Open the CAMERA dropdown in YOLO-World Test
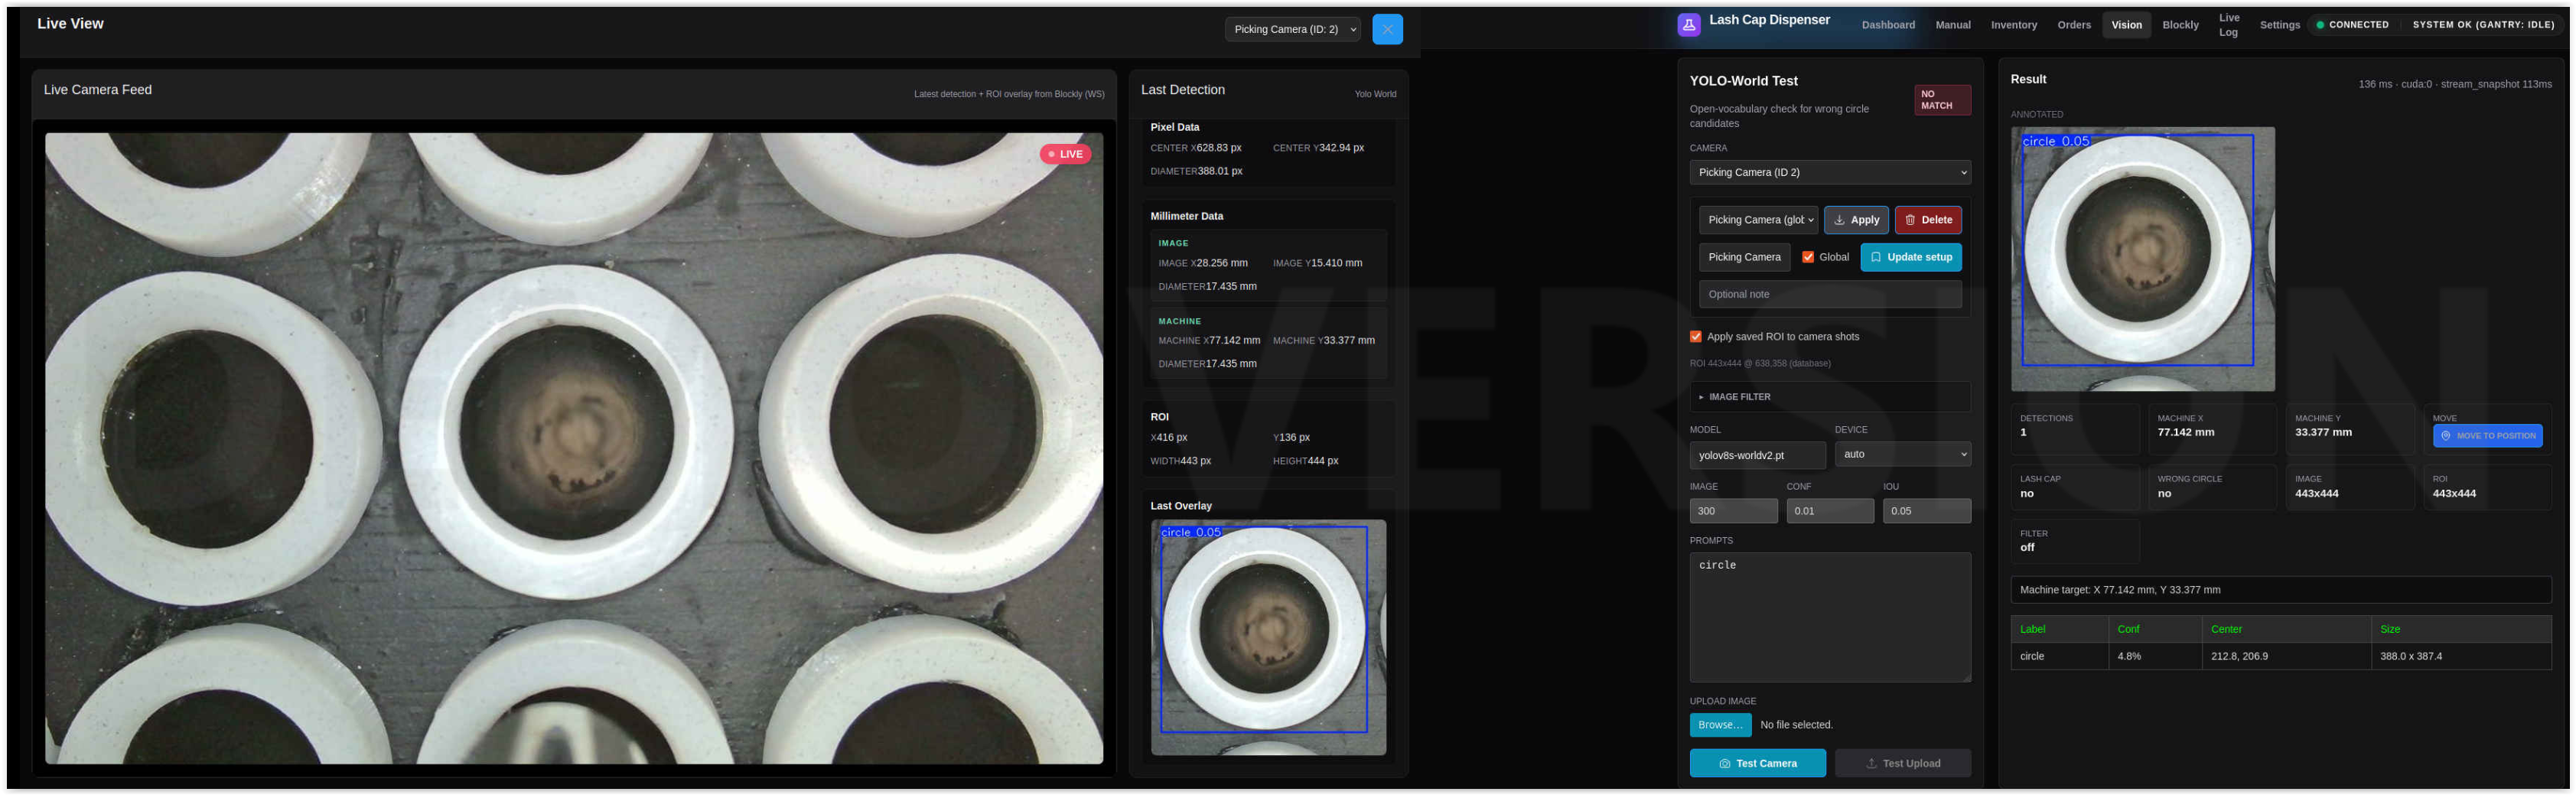The image size is (2576, 795). 1829,173
